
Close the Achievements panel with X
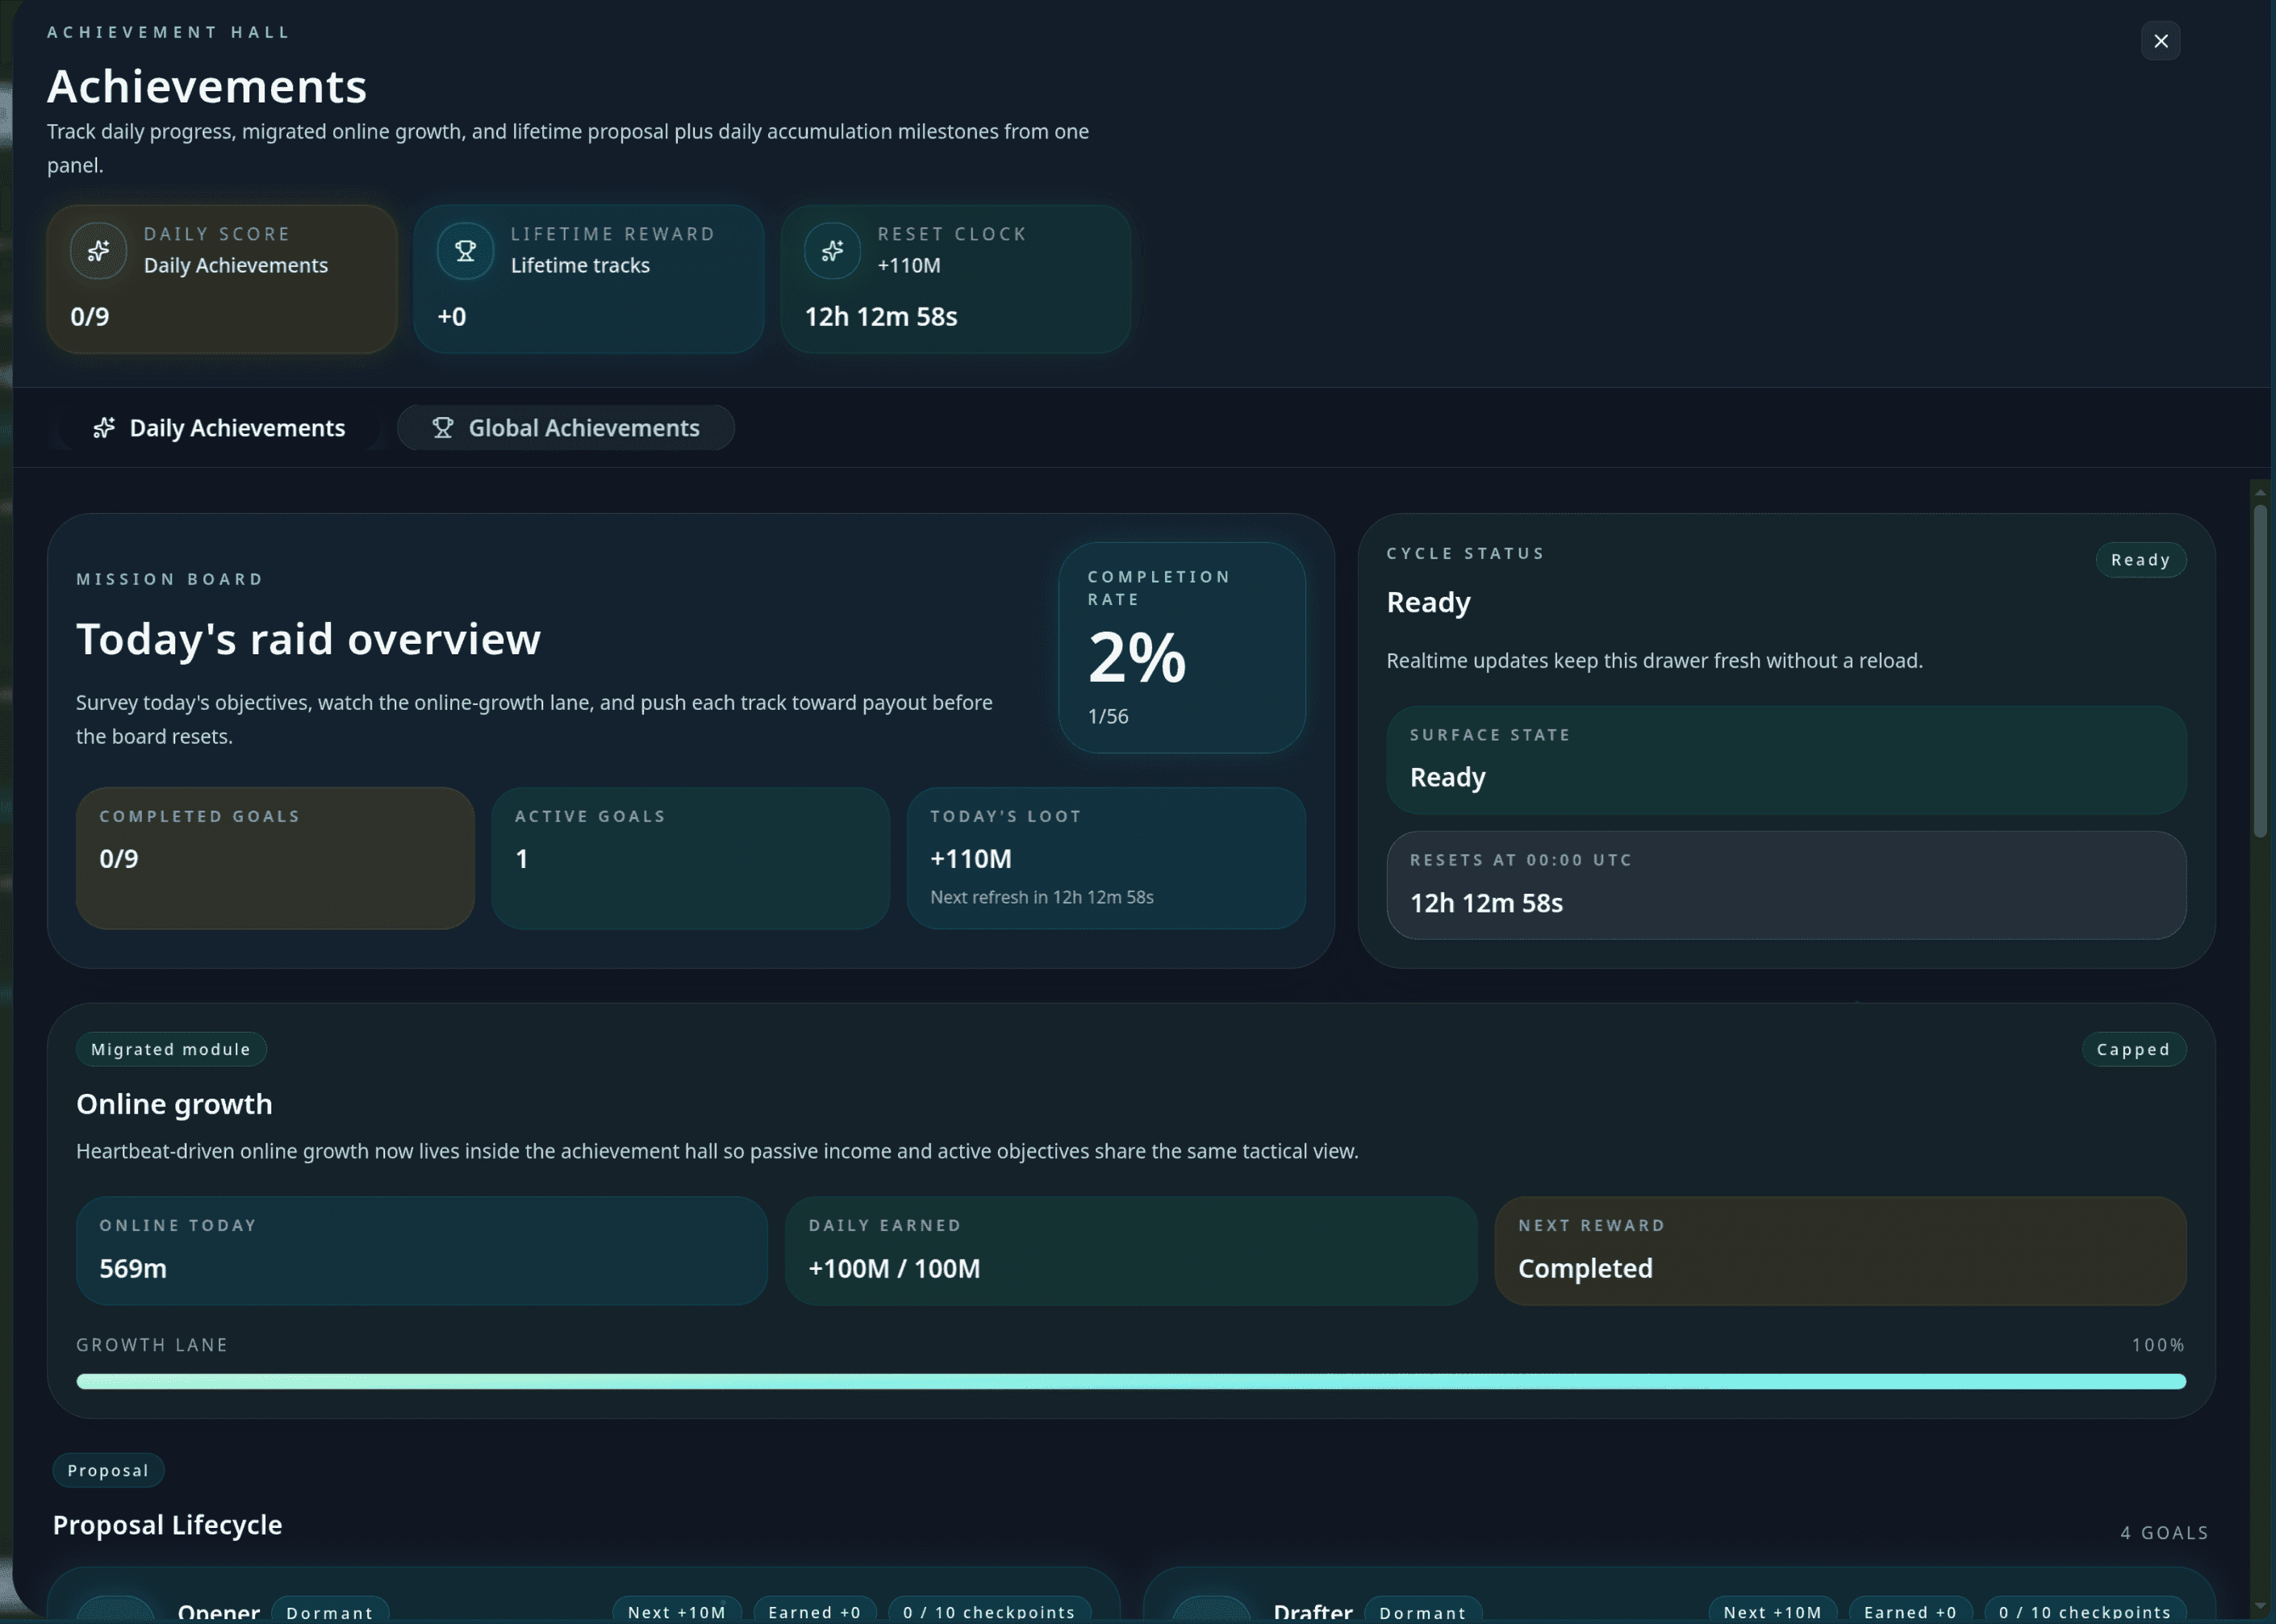[x=2160, y=41]
